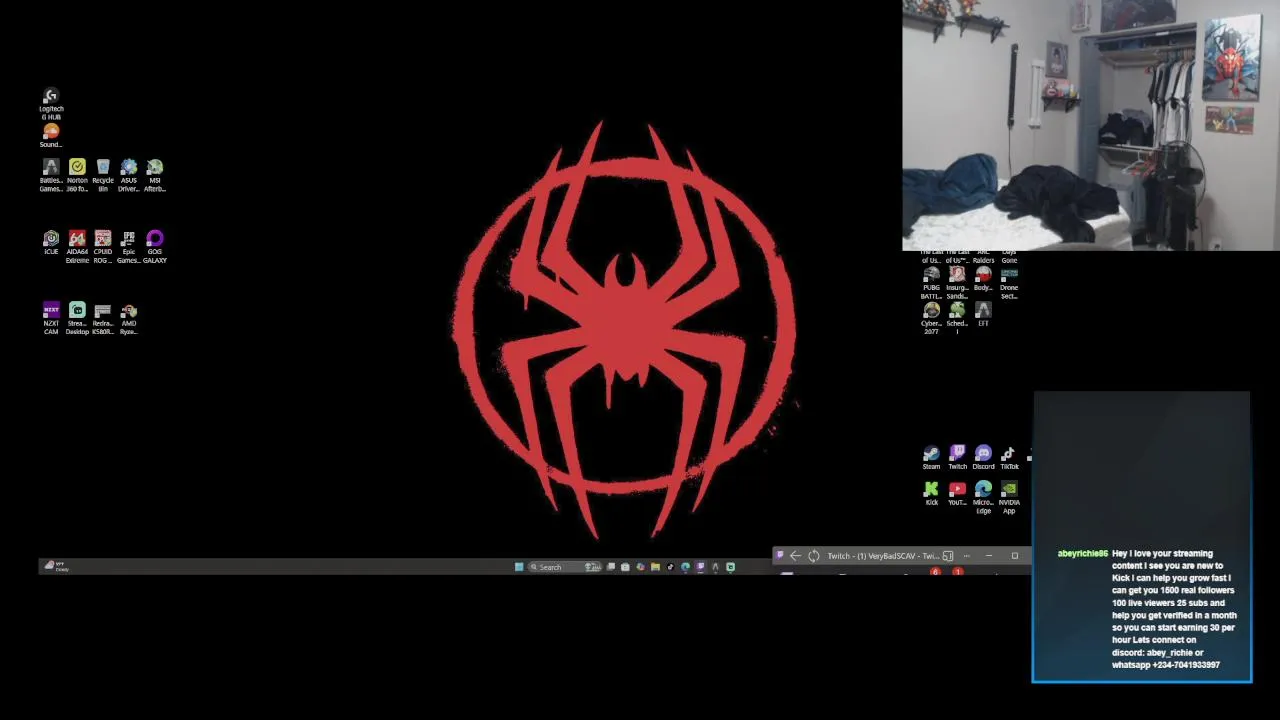Open the CPUID ROG shortcut
Screen dimensions: 1280x720
coord(103,247)
